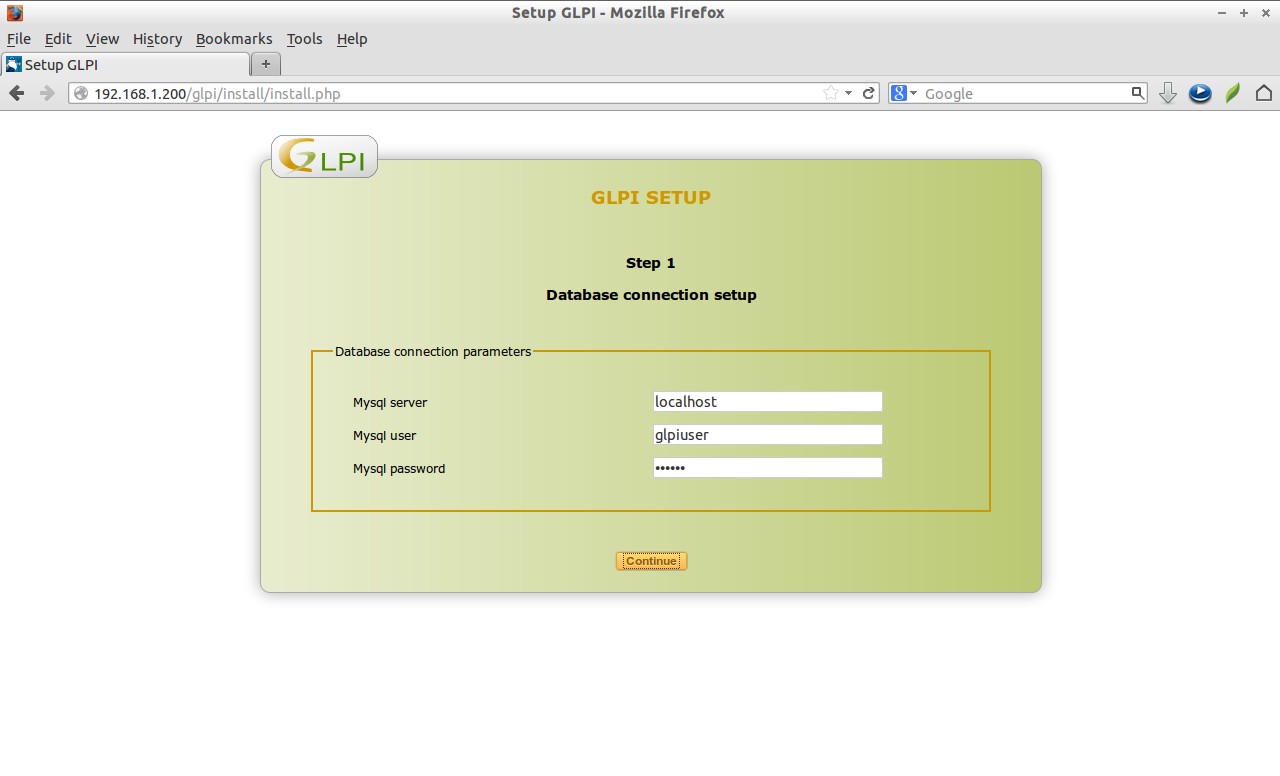Open the Google search engine selector
The image size is (1280, 776).
pos(903,93)
